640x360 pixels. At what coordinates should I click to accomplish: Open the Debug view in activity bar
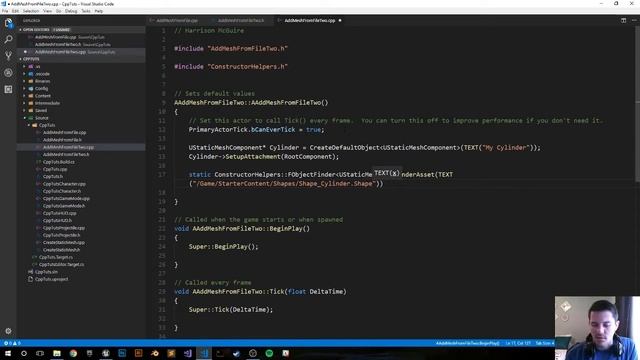click(x=8, y=73)
